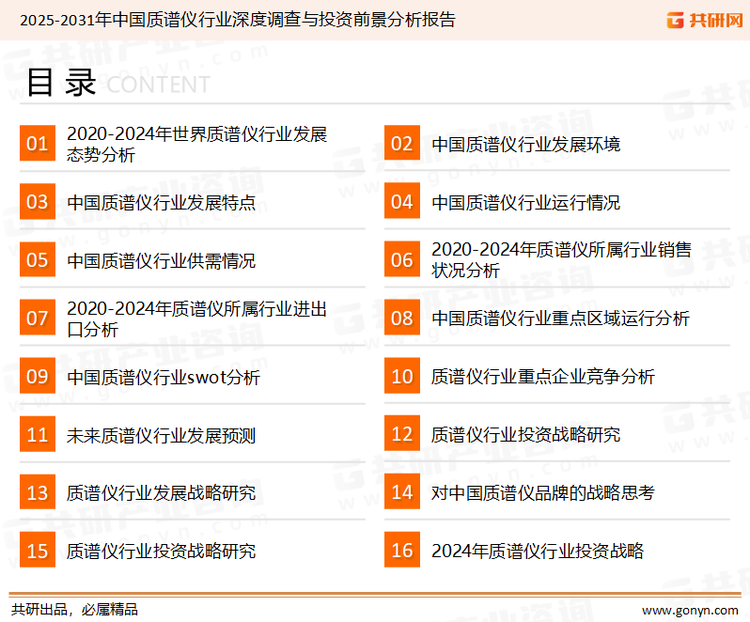Click the orange 16 number box

click(x=402, y=550)
